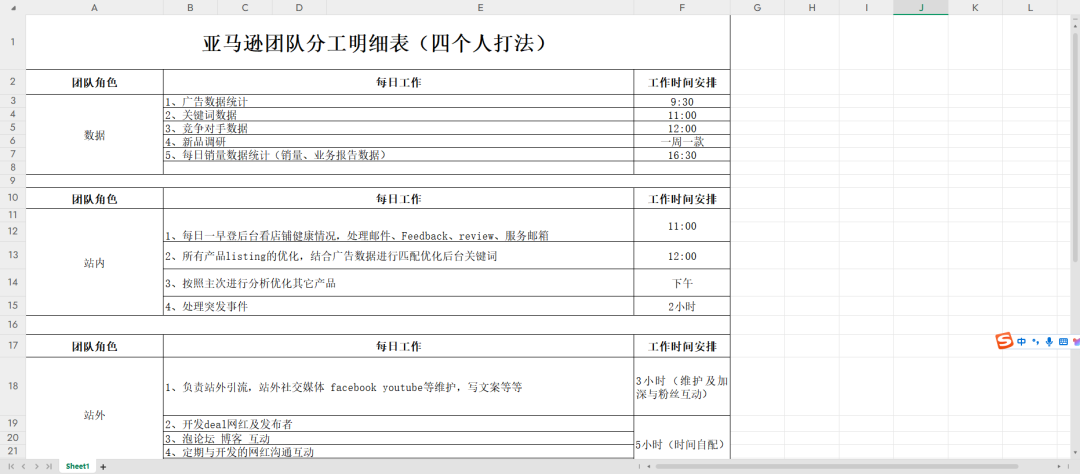
Task: Click the 3小时（维护及加深与粉丝互动）cell
Action: (682, 387)
